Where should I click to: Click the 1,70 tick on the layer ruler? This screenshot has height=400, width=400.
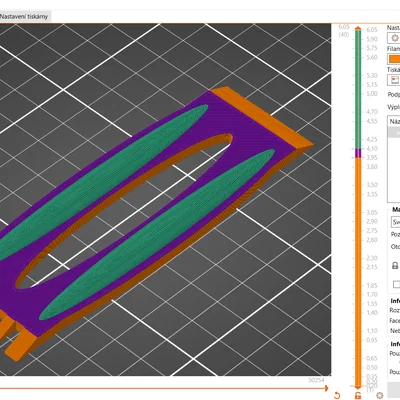pyautogui.click(x=372, y=294)
